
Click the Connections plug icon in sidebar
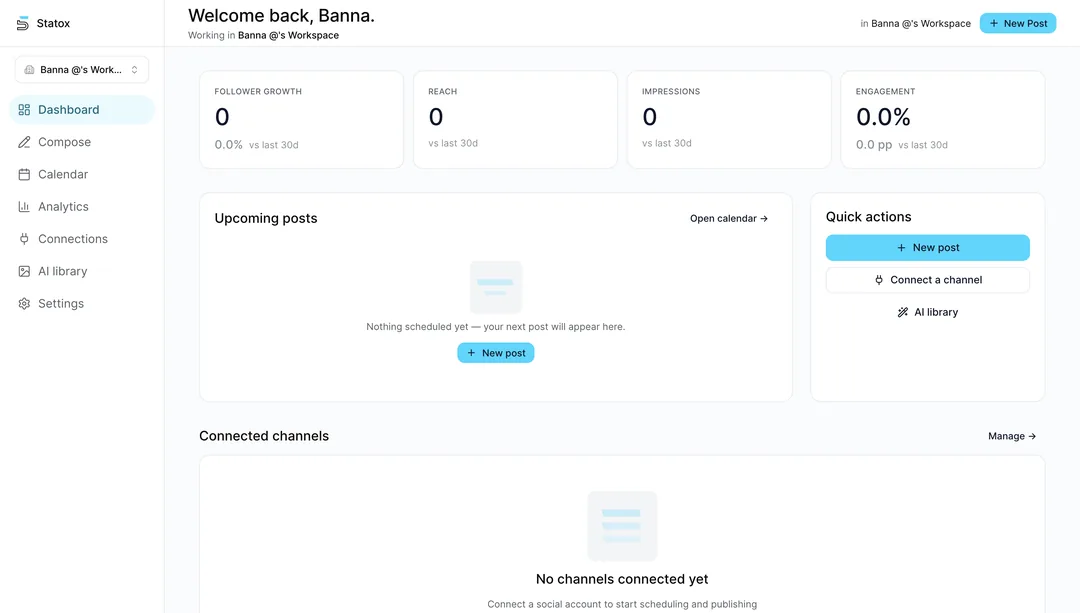click(24, 239)
